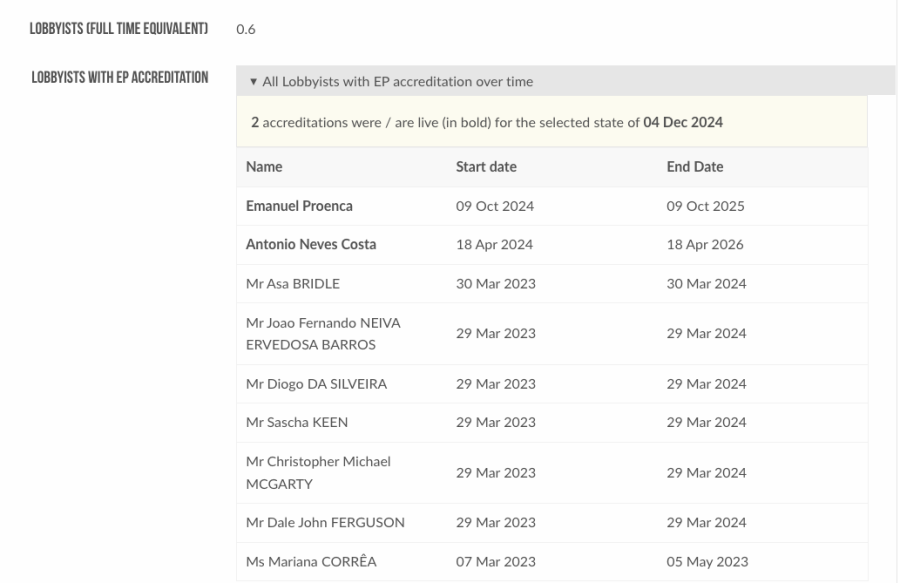Click Mr Dale John FERGUSON row

click(552, 523)
